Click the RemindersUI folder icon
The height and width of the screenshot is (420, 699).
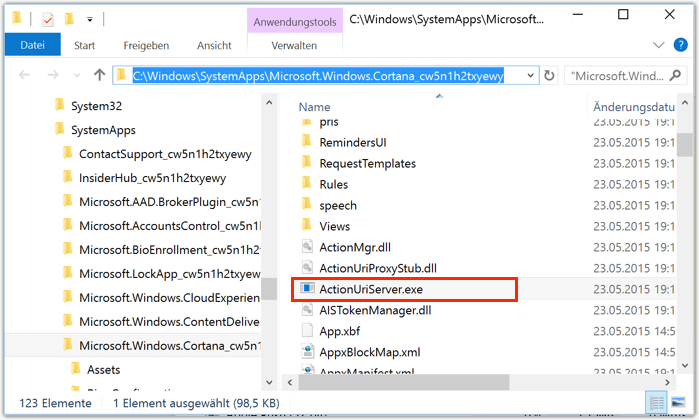click(307, 141)
